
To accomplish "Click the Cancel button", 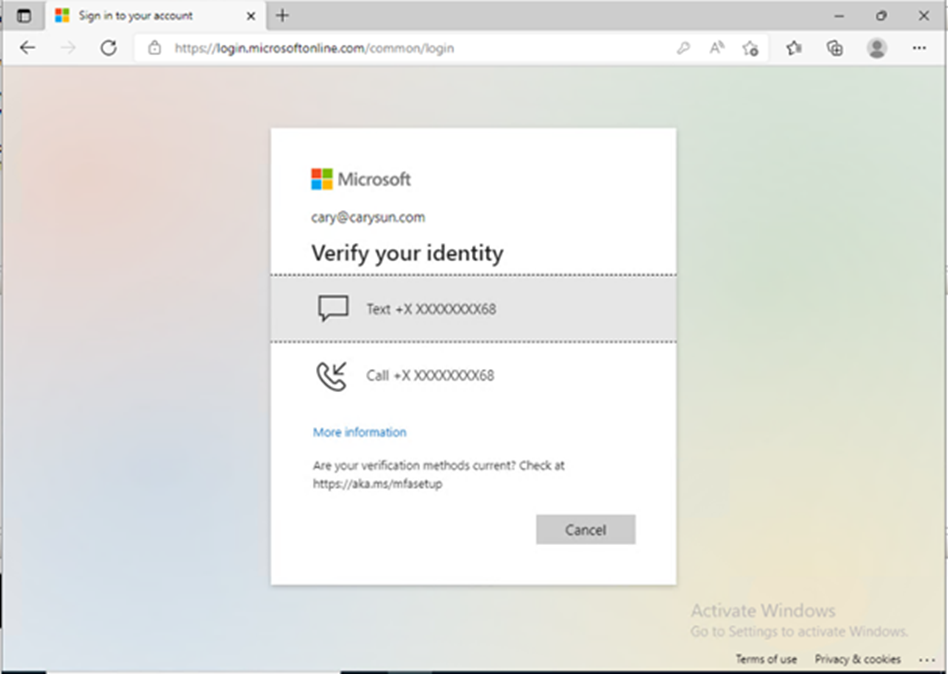I will click(585, 530).
